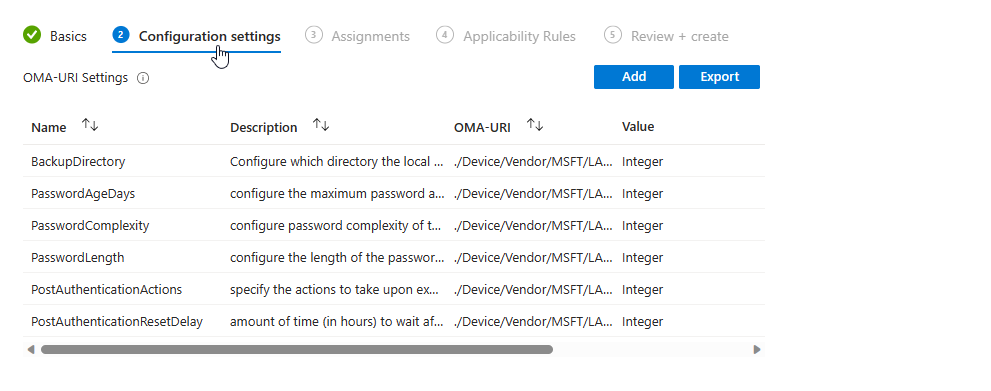The width and height of the screenshot is (991, 391).
Task: Click the OMA-URI cell of PostAuthenticationActions row
Action: (533, 289)
